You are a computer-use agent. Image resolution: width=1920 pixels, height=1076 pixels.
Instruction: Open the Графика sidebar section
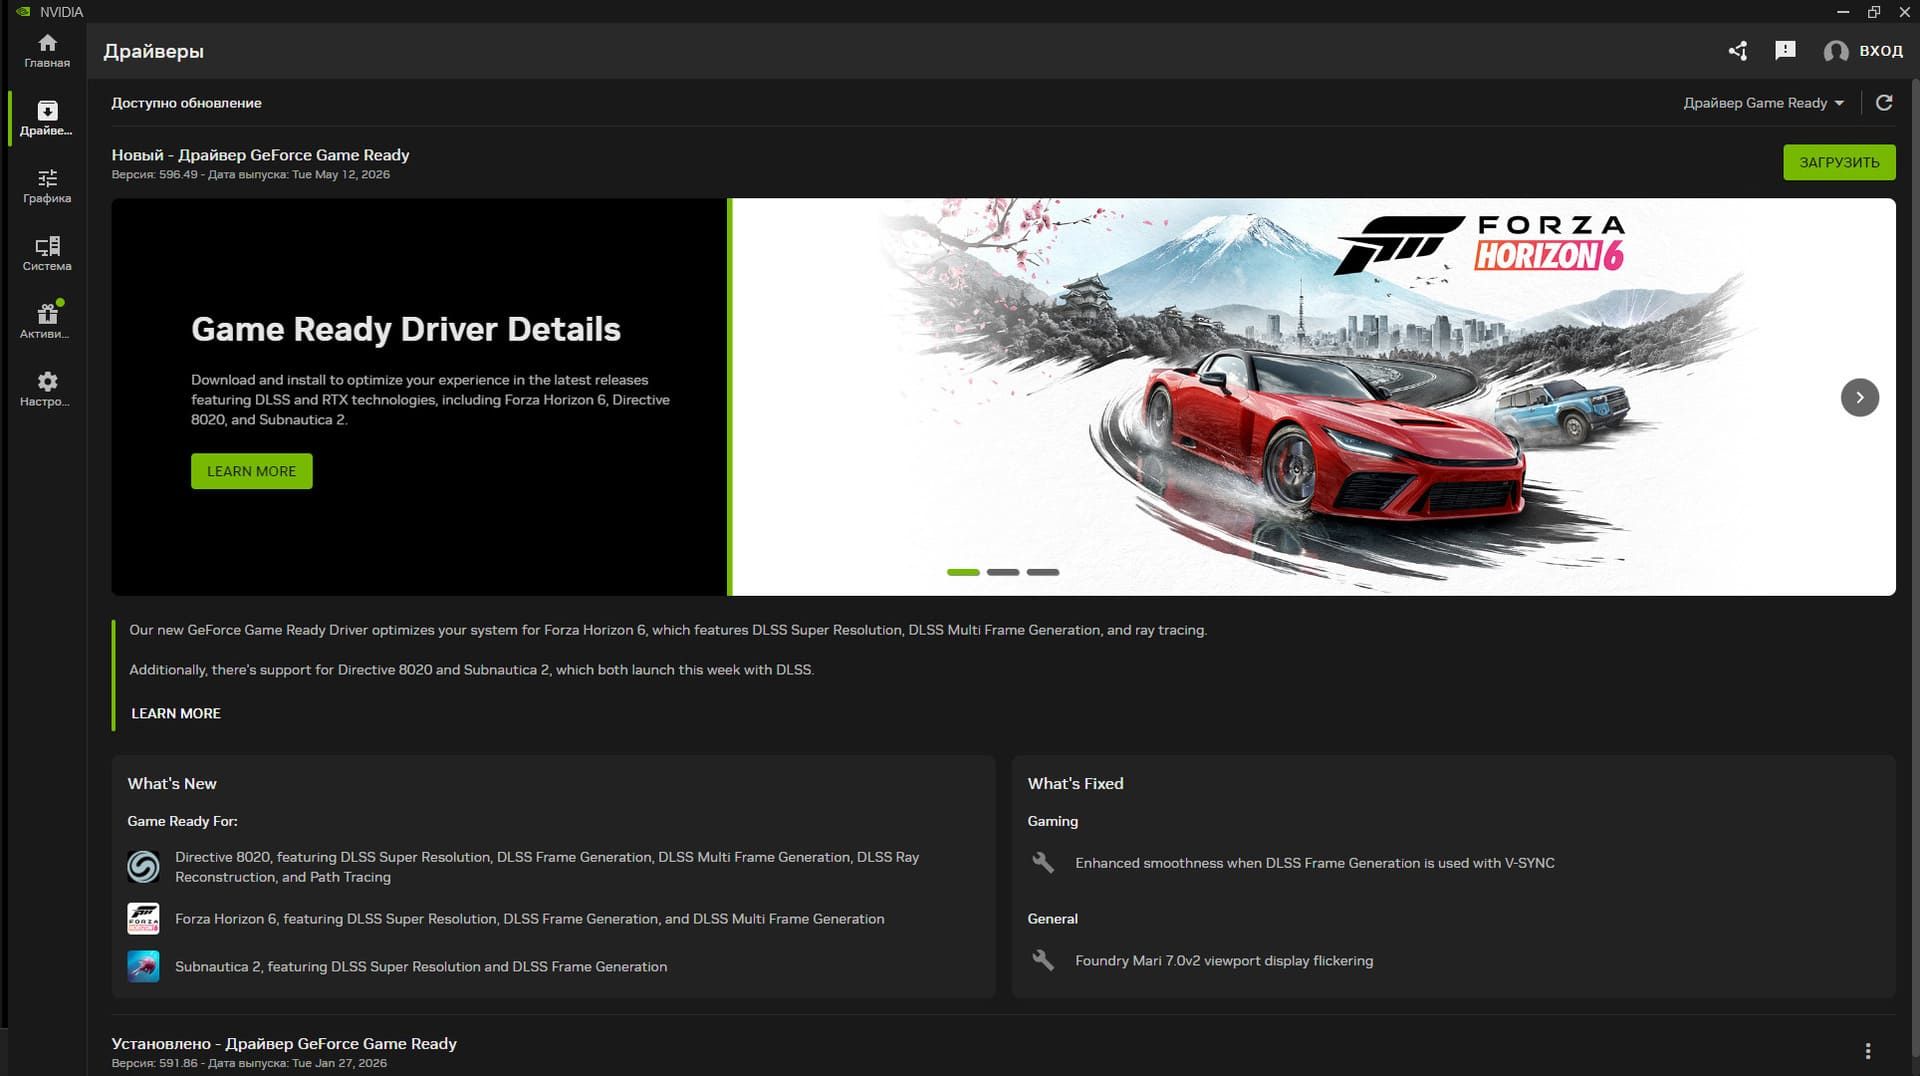(47, 186)
